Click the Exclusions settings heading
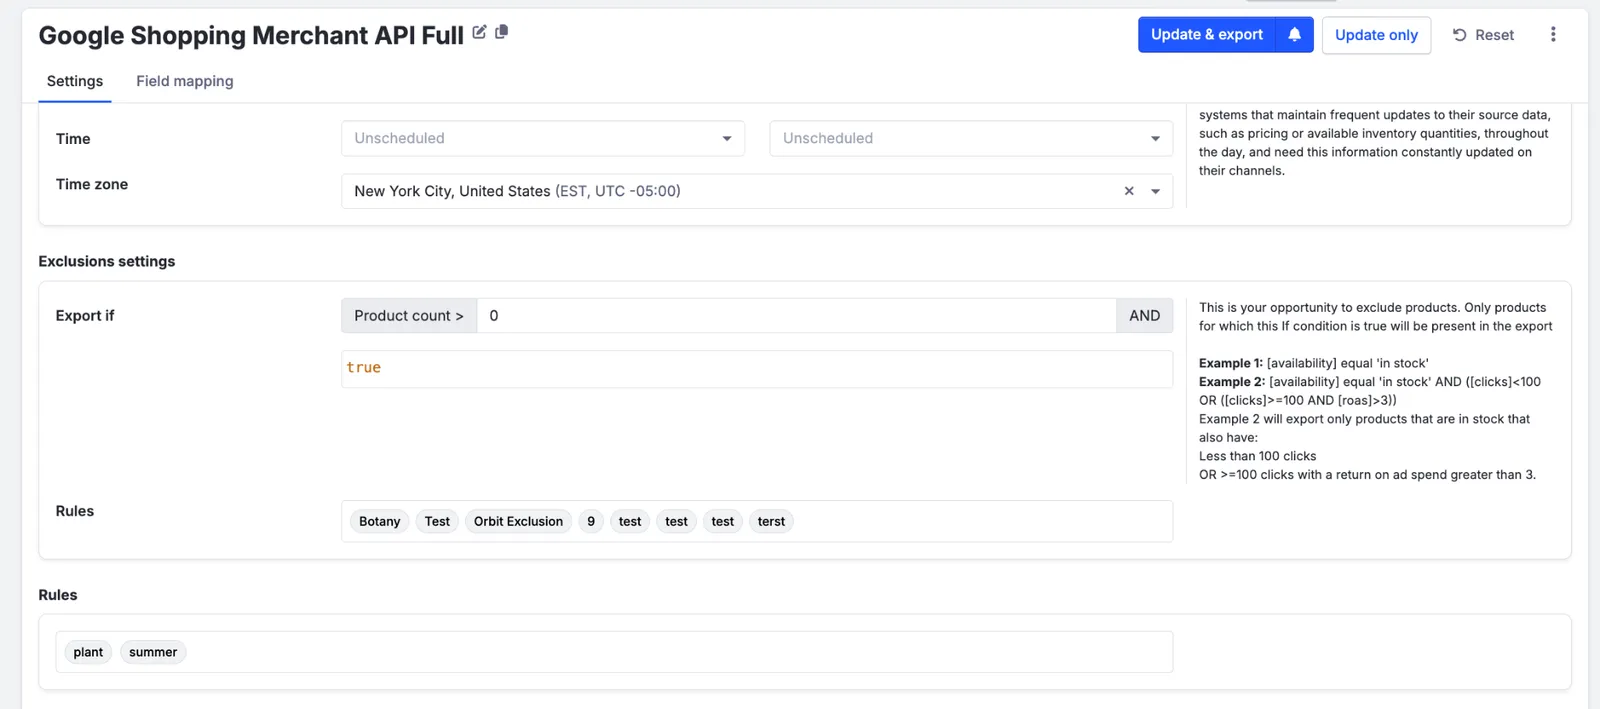The width and height of the screenshot is (1600, 709). [x=107, y=261]
